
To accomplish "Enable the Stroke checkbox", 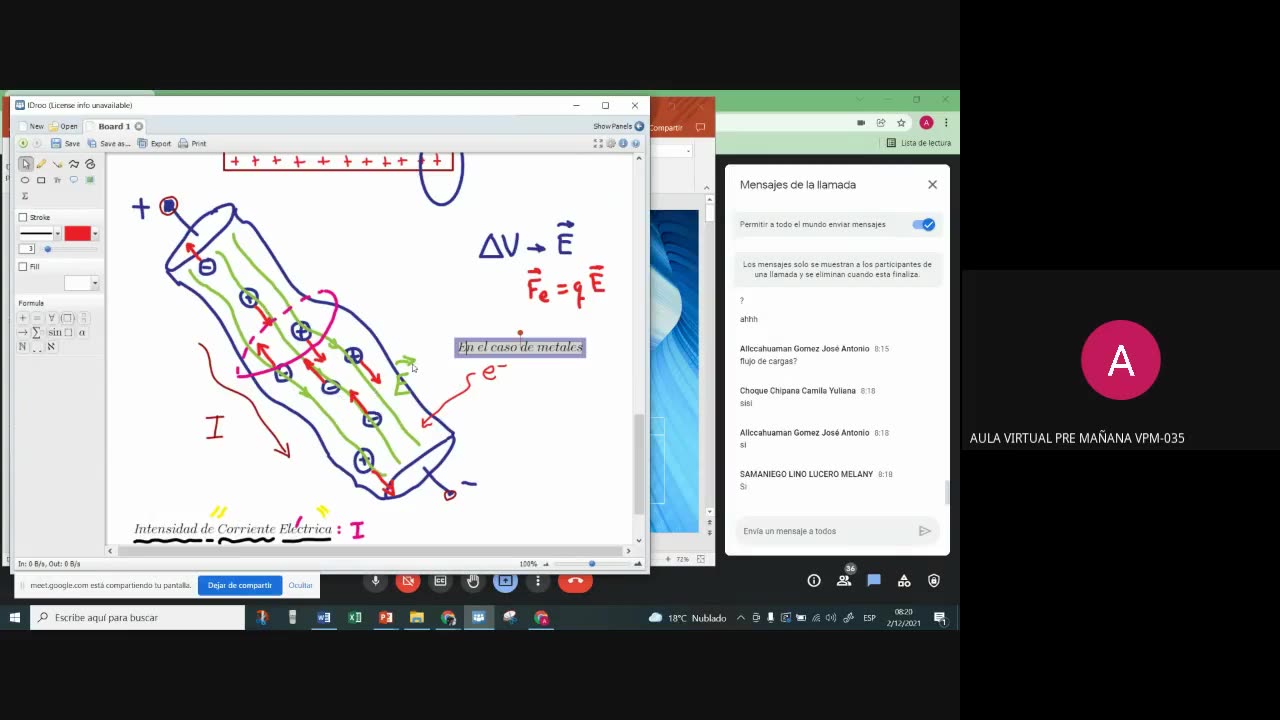I will pyautogui.click(x=23, y=217).
